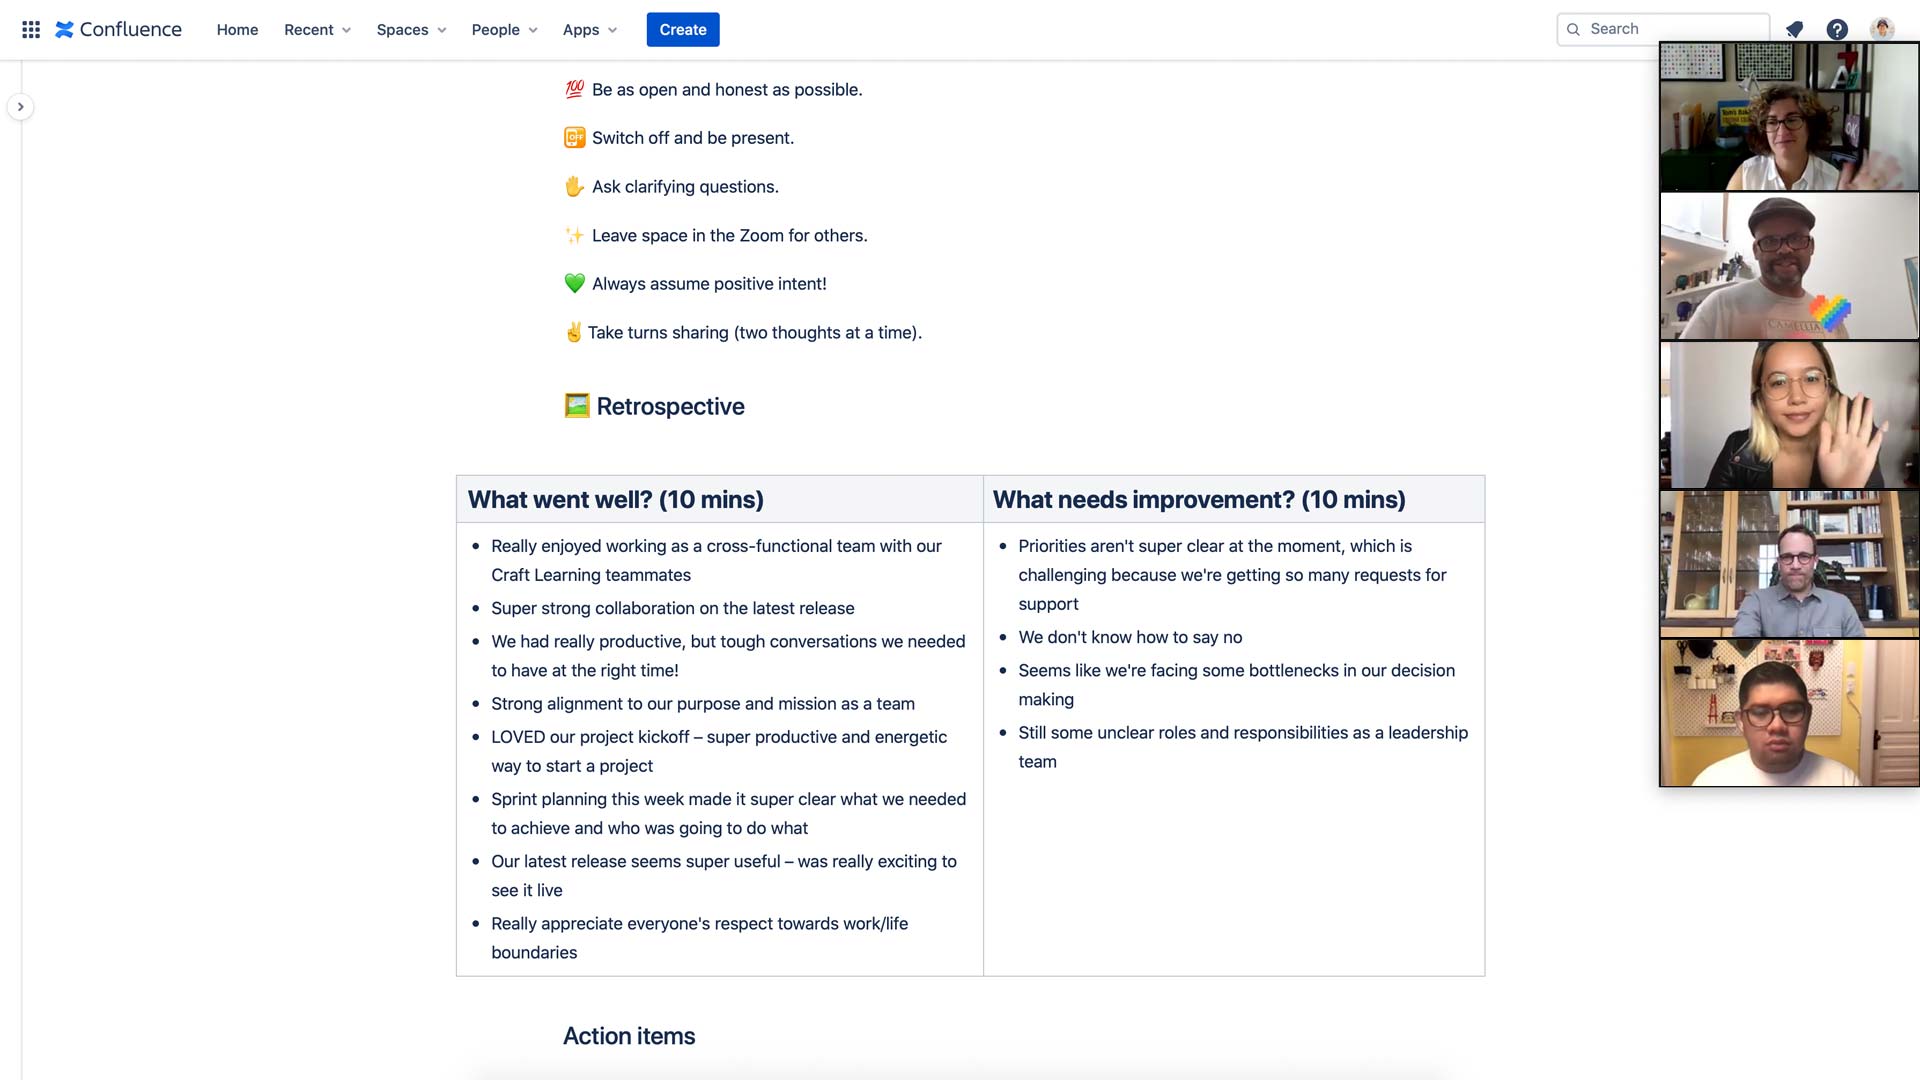Image resolution: width=1920 pixels, height=1080 pixels.
Task: Click the Create button
Action: (683, 29)
